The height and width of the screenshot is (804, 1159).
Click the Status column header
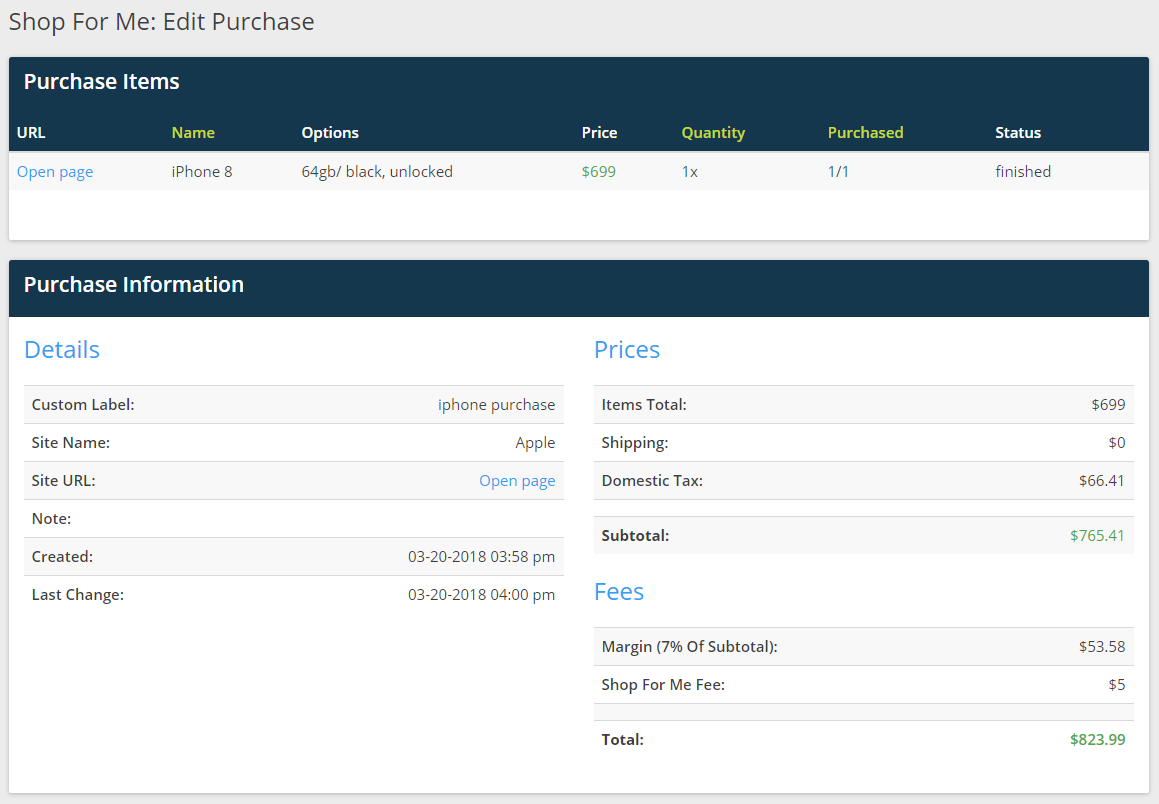[x=1018, y=133]
